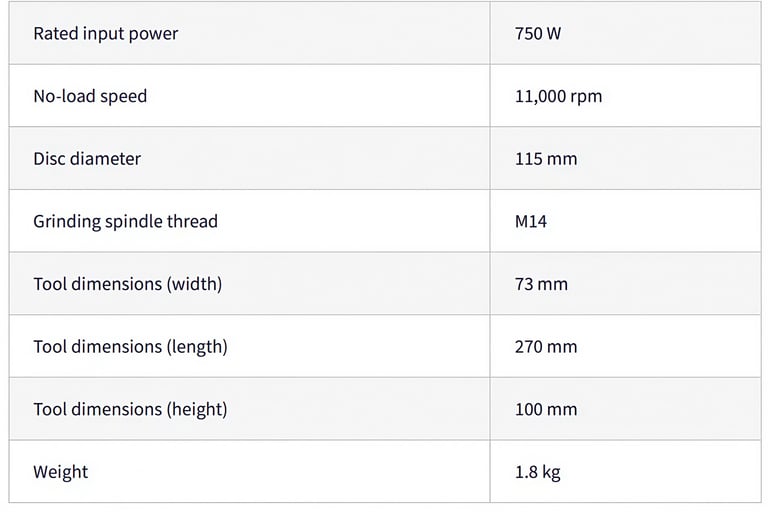
Task: Select the 1.8 kg weight value
Action: [537, 472]
